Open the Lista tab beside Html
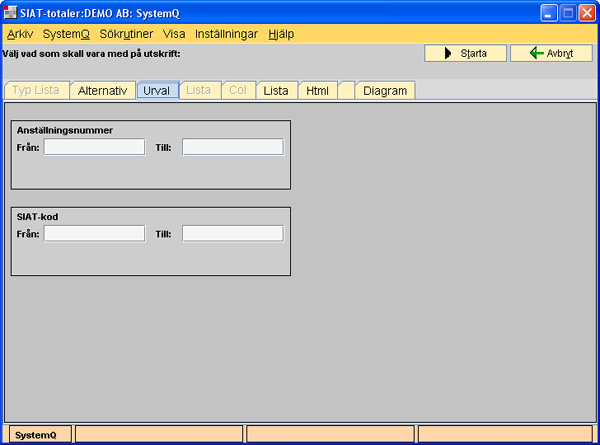This screenshot has height=445, width=600. click(x=276, y=91)
